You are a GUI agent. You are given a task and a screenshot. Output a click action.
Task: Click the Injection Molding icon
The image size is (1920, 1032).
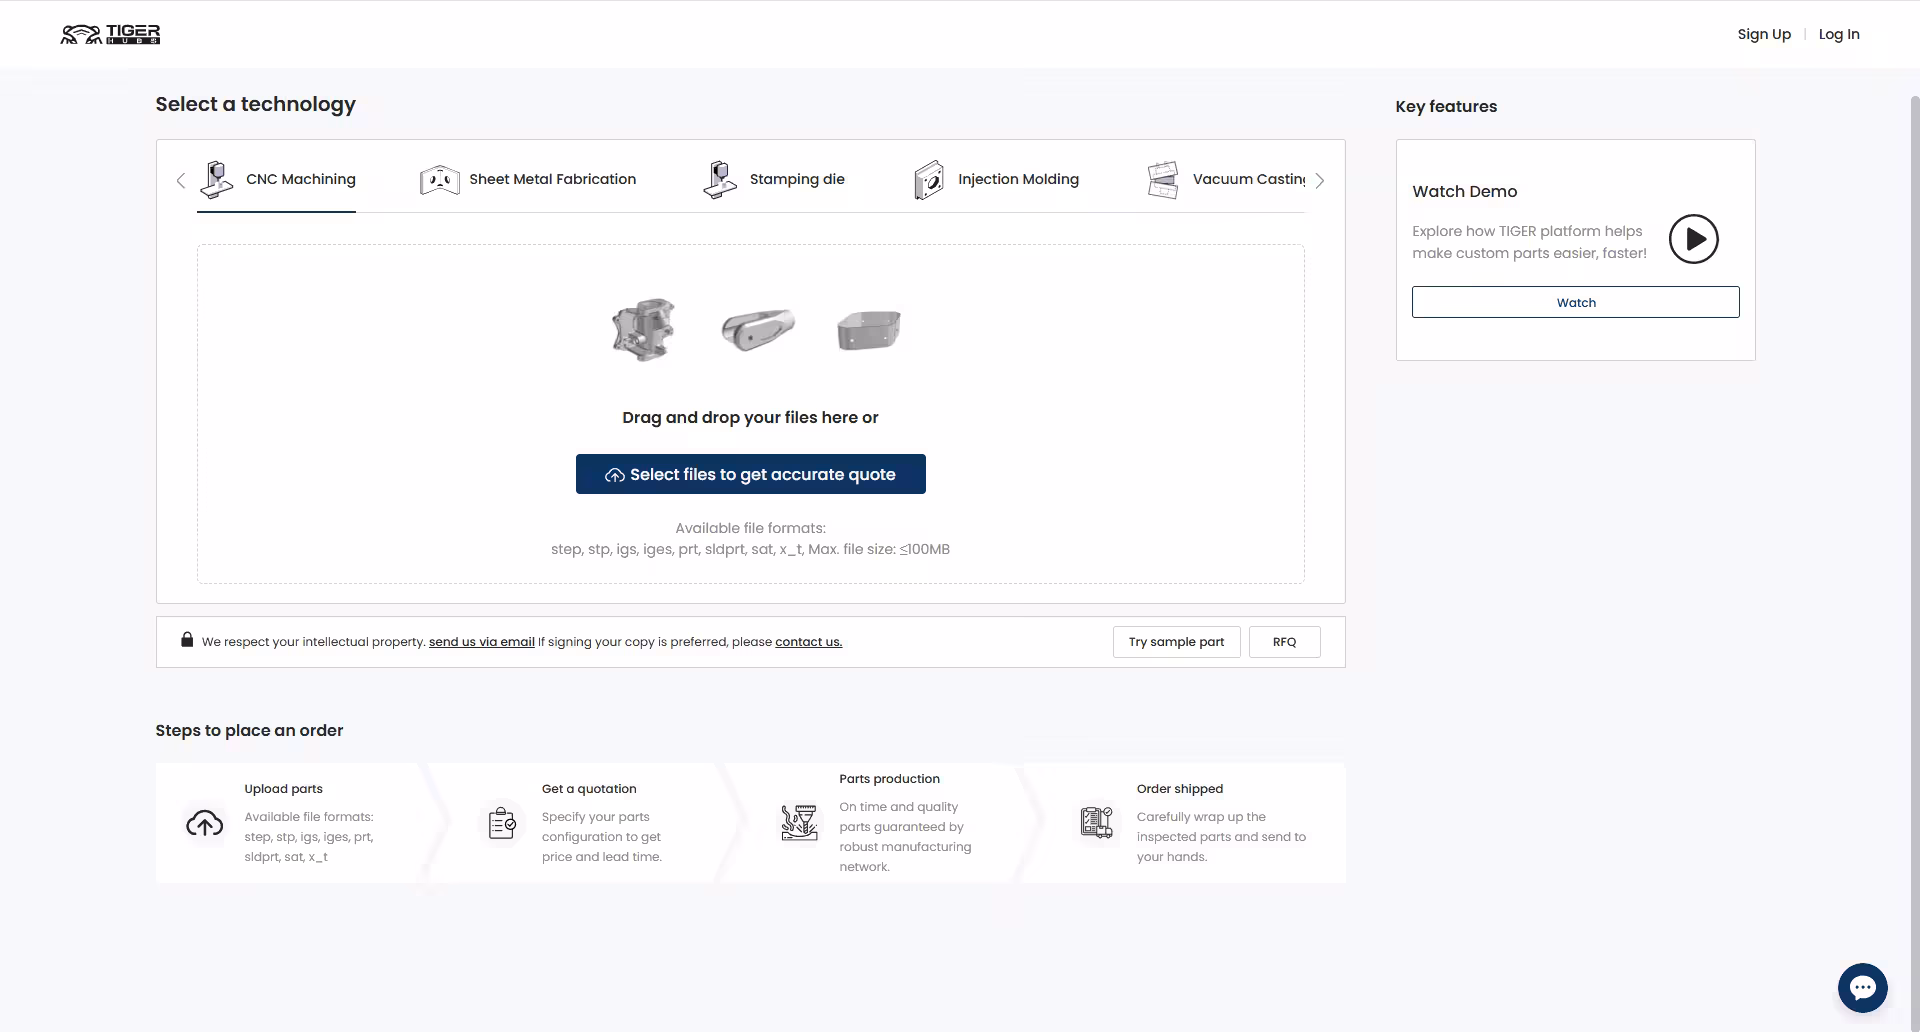(x=929, y=180)
